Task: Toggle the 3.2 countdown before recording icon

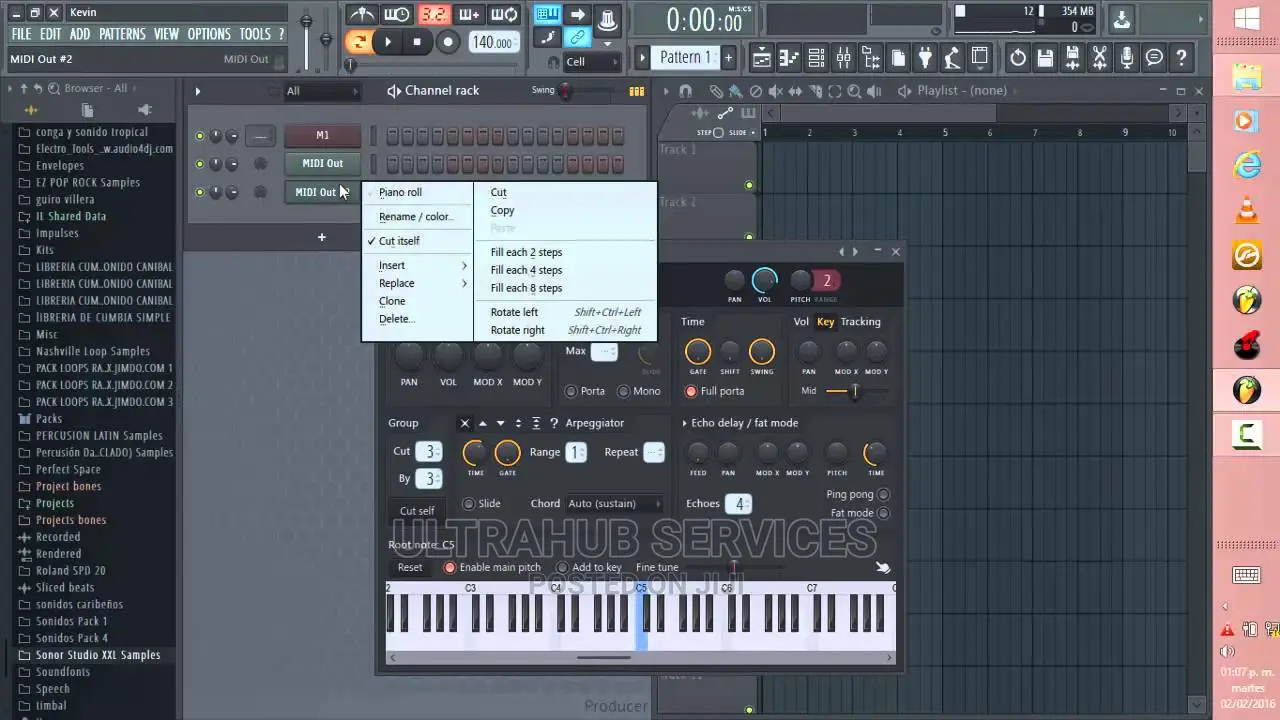Action: coord(433,14)
